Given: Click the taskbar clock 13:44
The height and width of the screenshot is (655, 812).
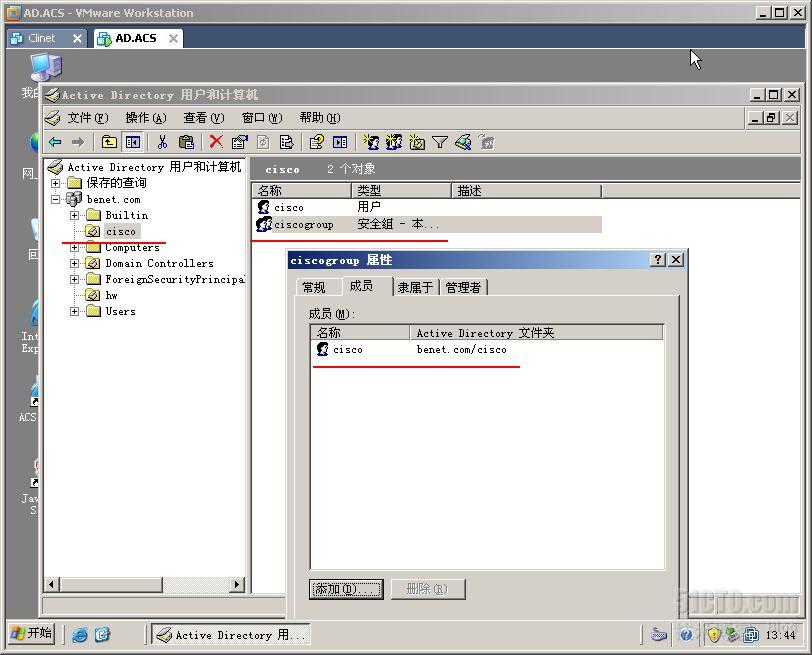Looking at the screenshot, I should [780, 635].
